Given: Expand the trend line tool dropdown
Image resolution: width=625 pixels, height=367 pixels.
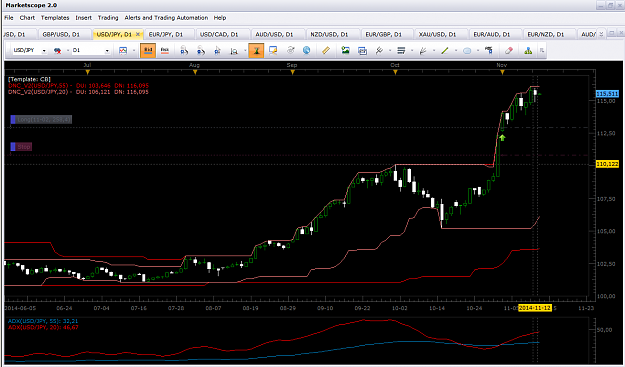Looking at the screenshot, I should (x=455, y=51).
